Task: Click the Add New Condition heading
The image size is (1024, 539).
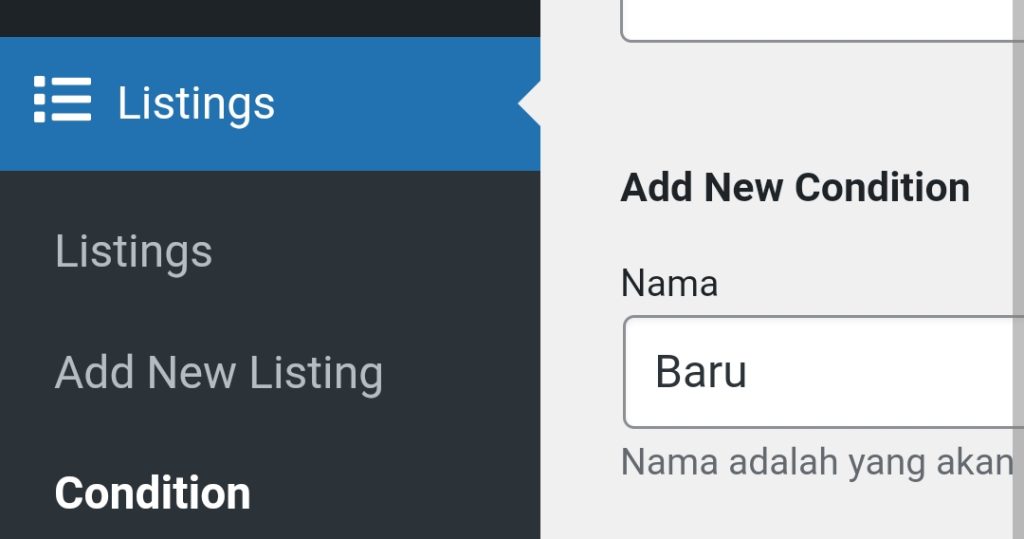Action: pos(795,188)
